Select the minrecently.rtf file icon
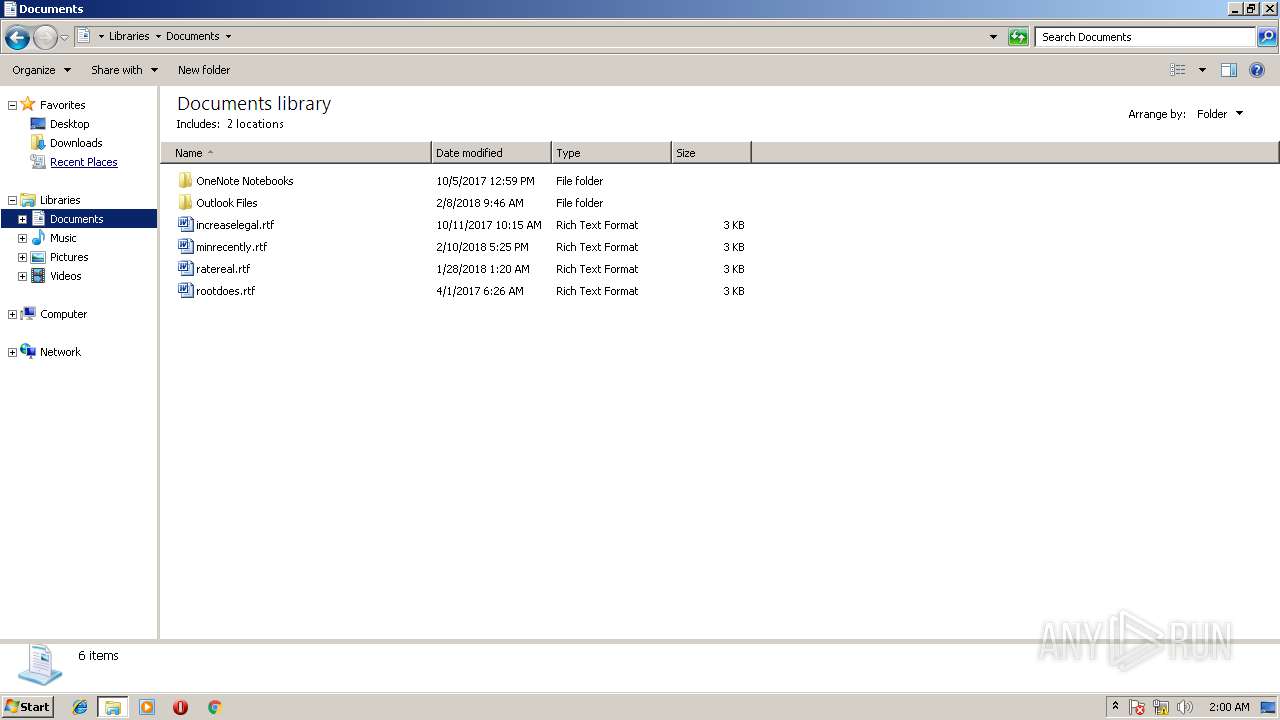 [185, 247]
